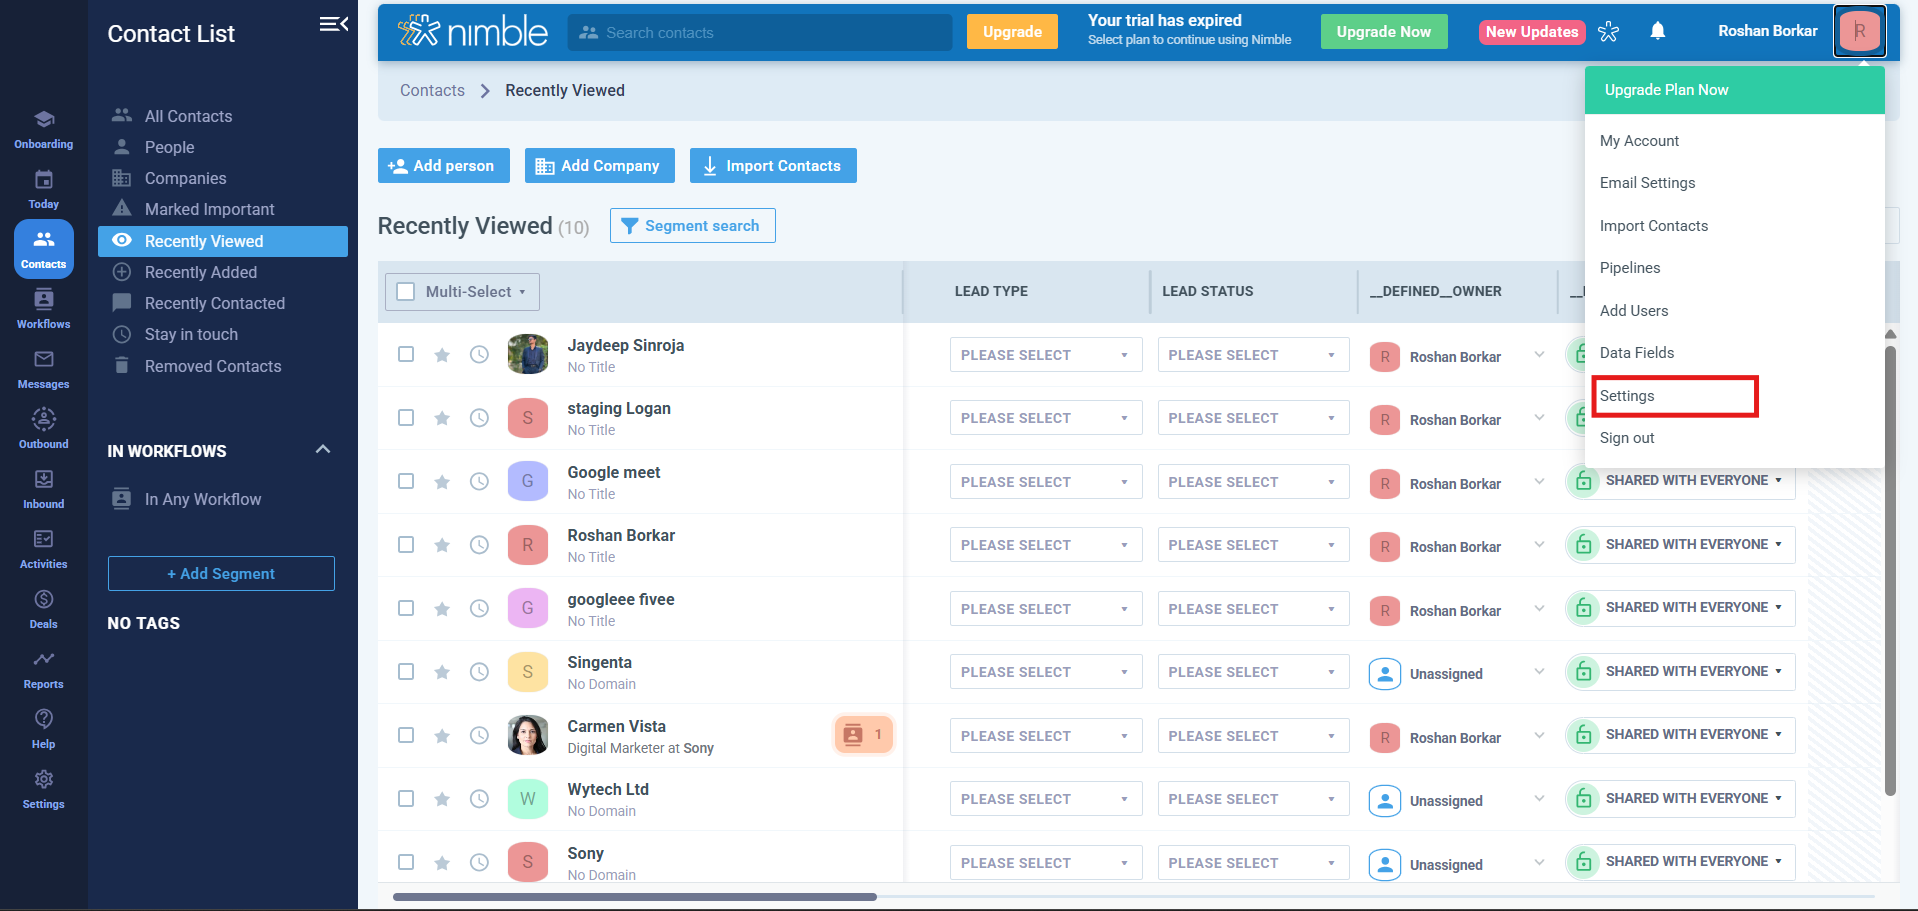Tick the Multi-Select master checkbox
Viewport: 1918px width, 911px height.
coord(406,292)
